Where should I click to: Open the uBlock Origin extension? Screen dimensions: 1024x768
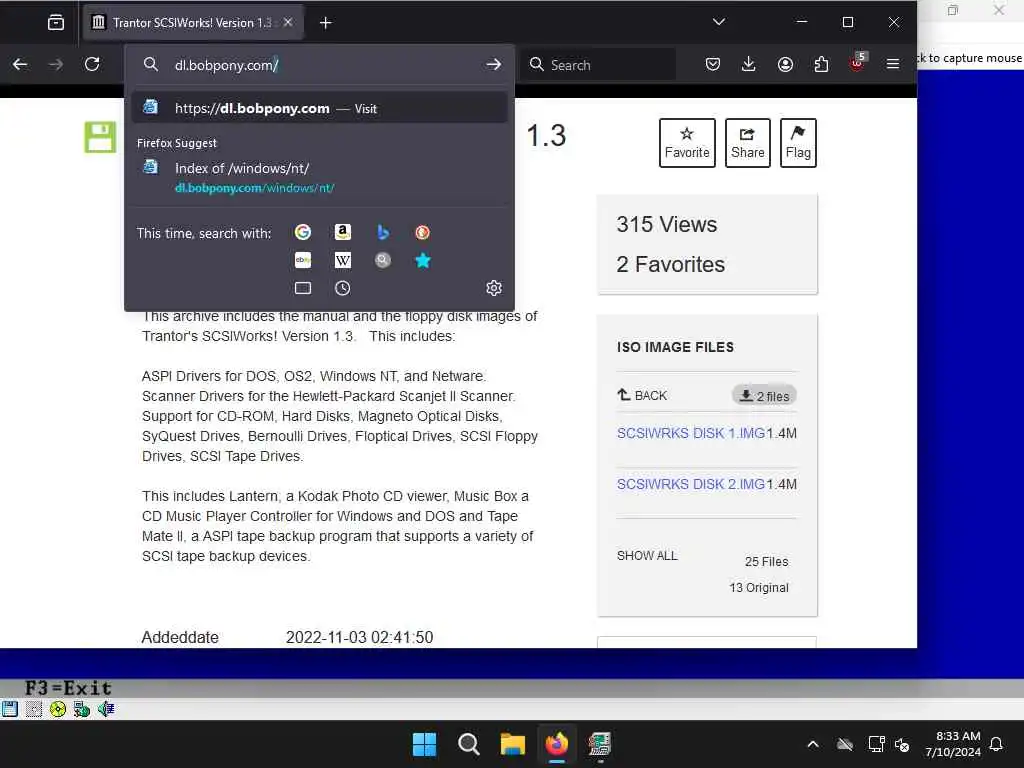coord(857,63)
